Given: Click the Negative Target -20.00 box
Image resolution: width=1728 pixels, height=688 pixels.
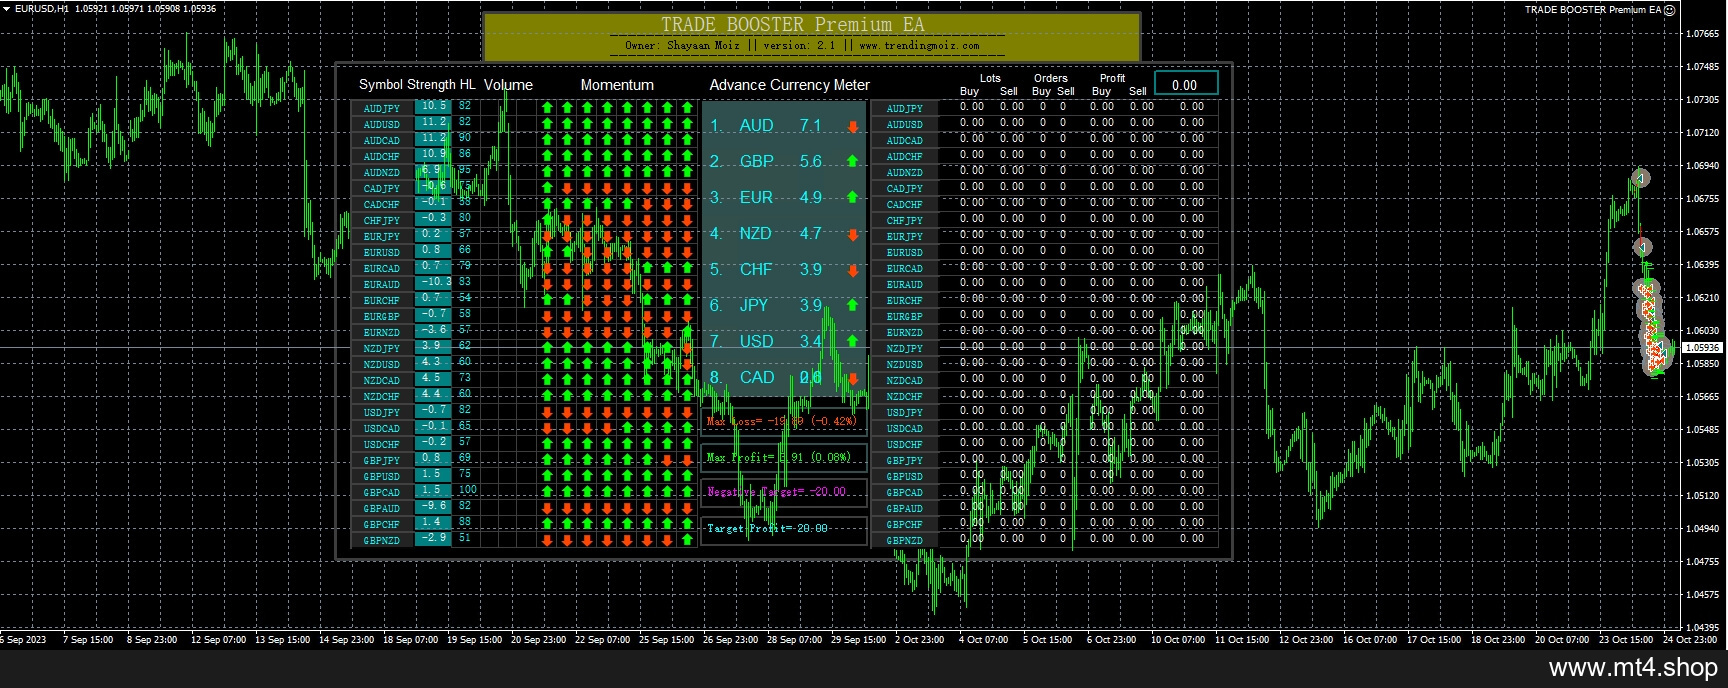Looking at the screenshot, I should [x=784, y=491].
